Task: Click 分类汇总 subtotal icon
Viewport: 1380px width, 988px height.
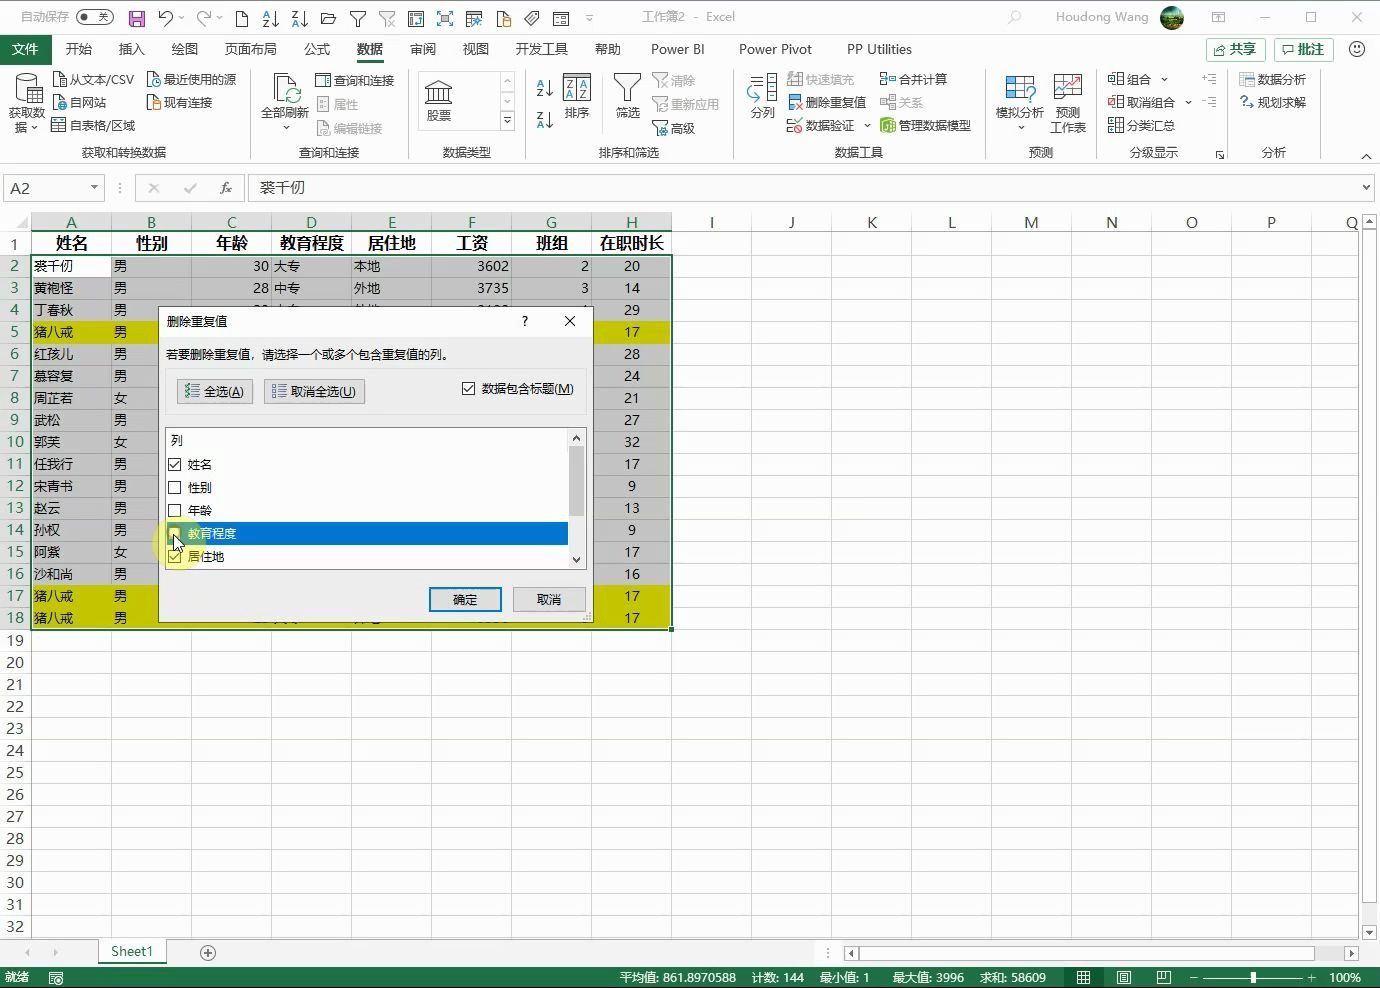Action: pyautogui.click(x=1116, y=125)
